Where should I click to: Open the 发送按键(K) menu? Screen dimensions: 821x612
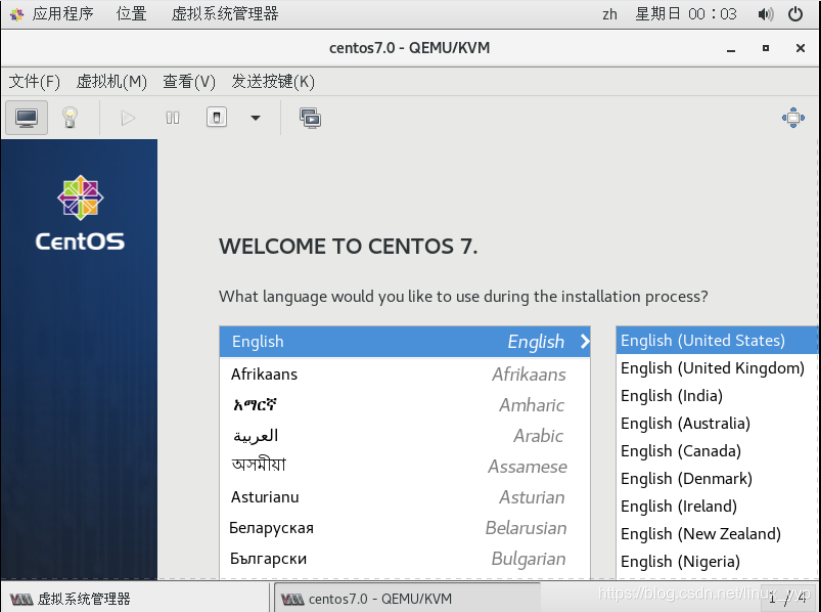pos(273,82)
